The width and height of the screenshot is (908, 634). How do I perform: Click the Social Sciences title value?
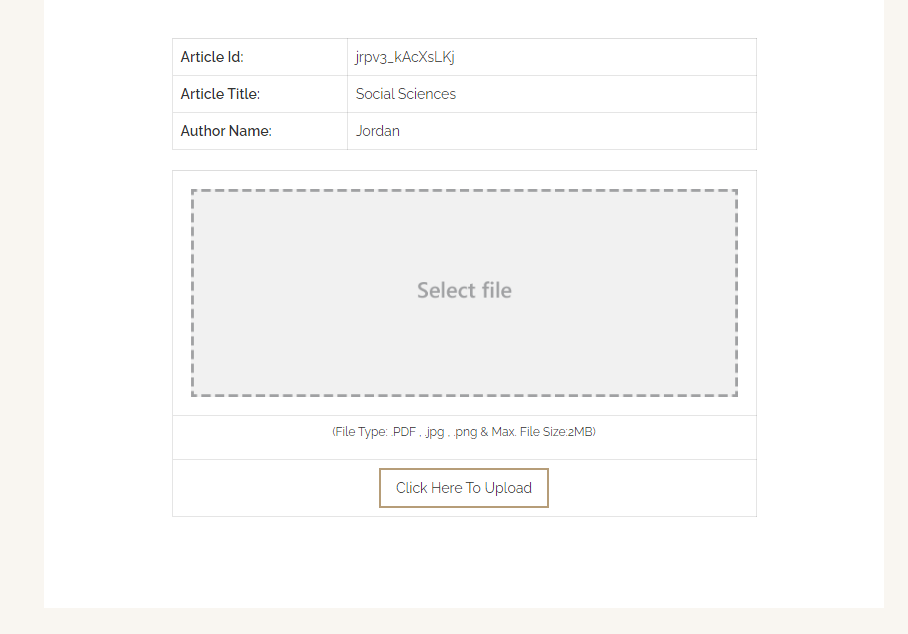pos(405,94)
